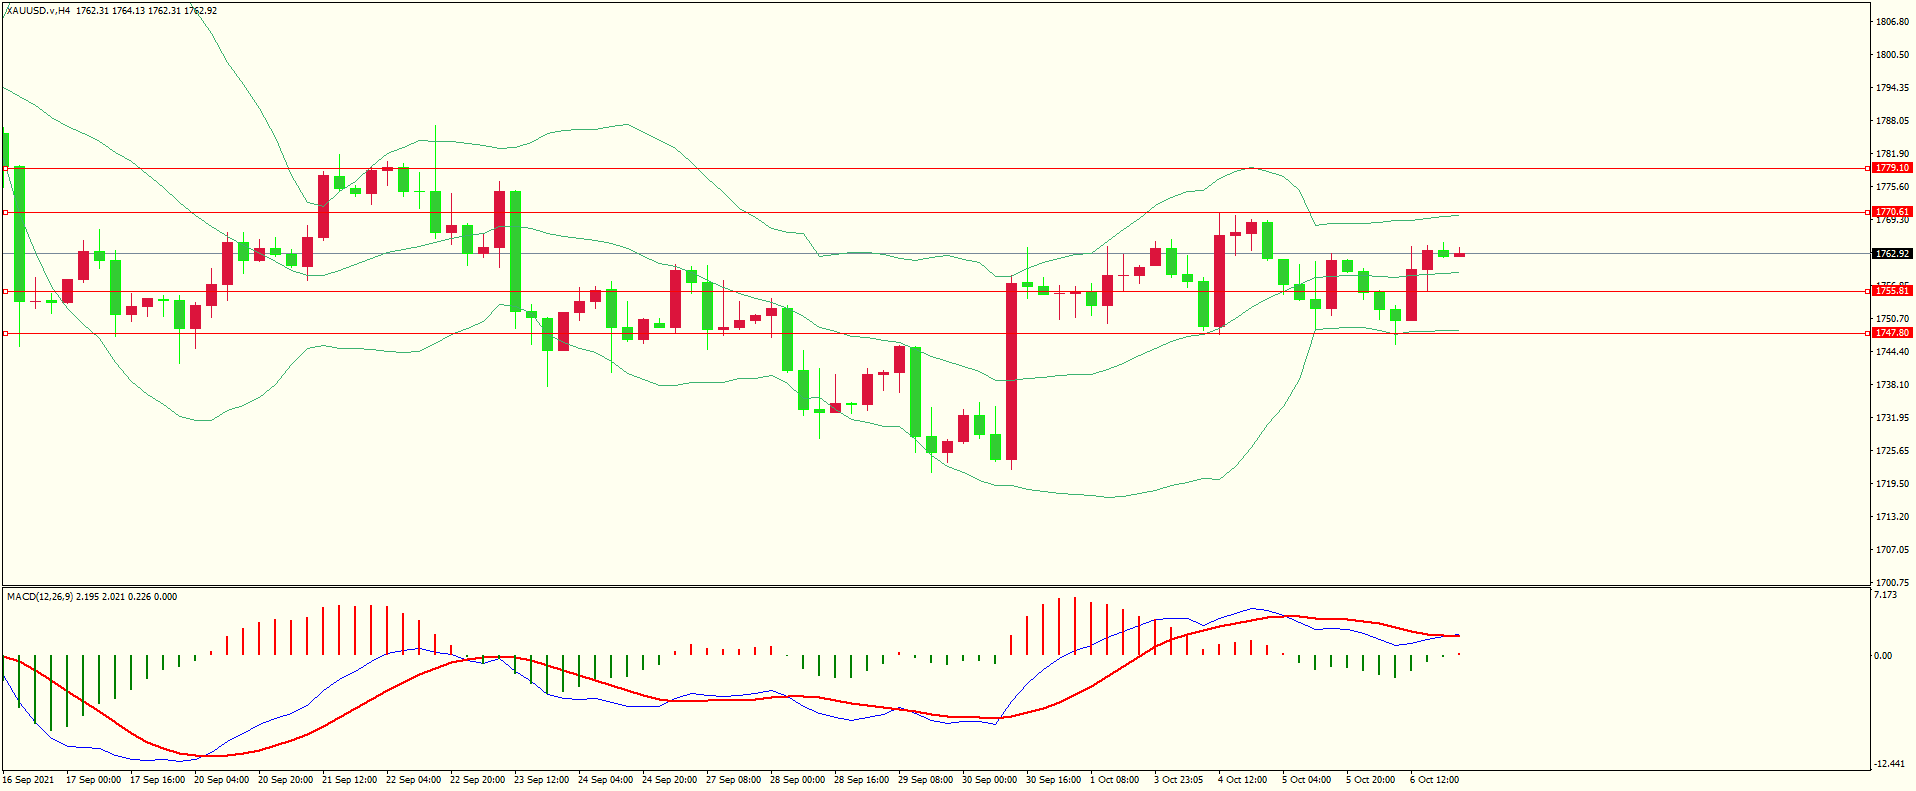1916x791 pixels.
Task: Click the red 1770.61 price level tag
Action: point(1892,212)
